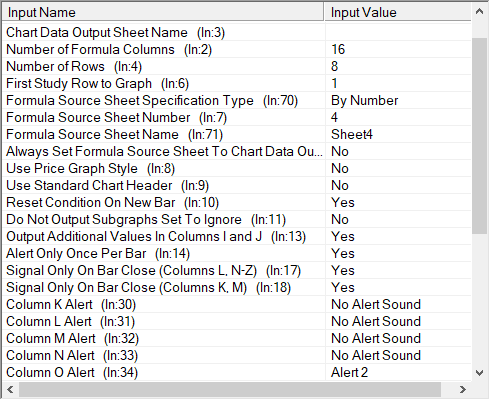490x400 pixels.
Task: Select the Number of Formula Columns row
Action: coord(237,50)
